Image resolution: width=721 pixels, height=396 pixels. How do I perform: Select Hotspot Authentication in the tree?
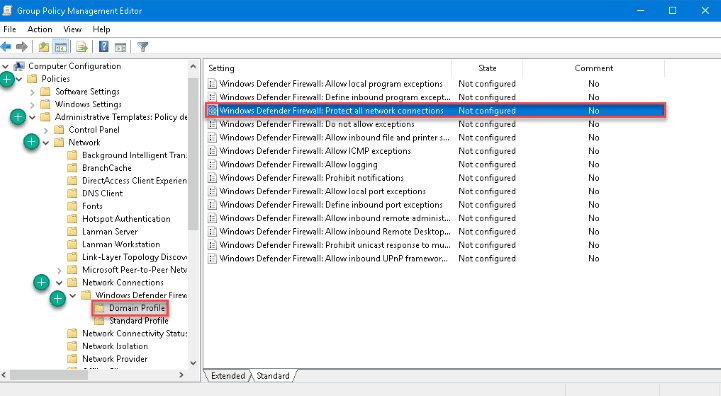click(x=126, y=219)
